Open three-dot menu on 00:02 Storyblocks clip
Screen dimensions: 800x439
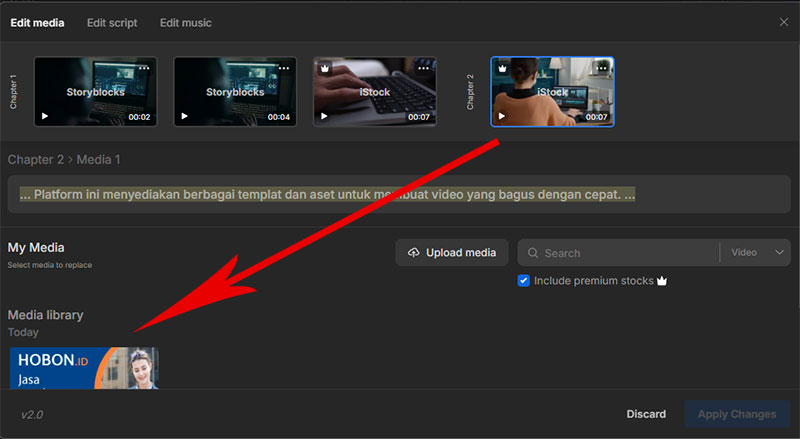pos(144,68)
